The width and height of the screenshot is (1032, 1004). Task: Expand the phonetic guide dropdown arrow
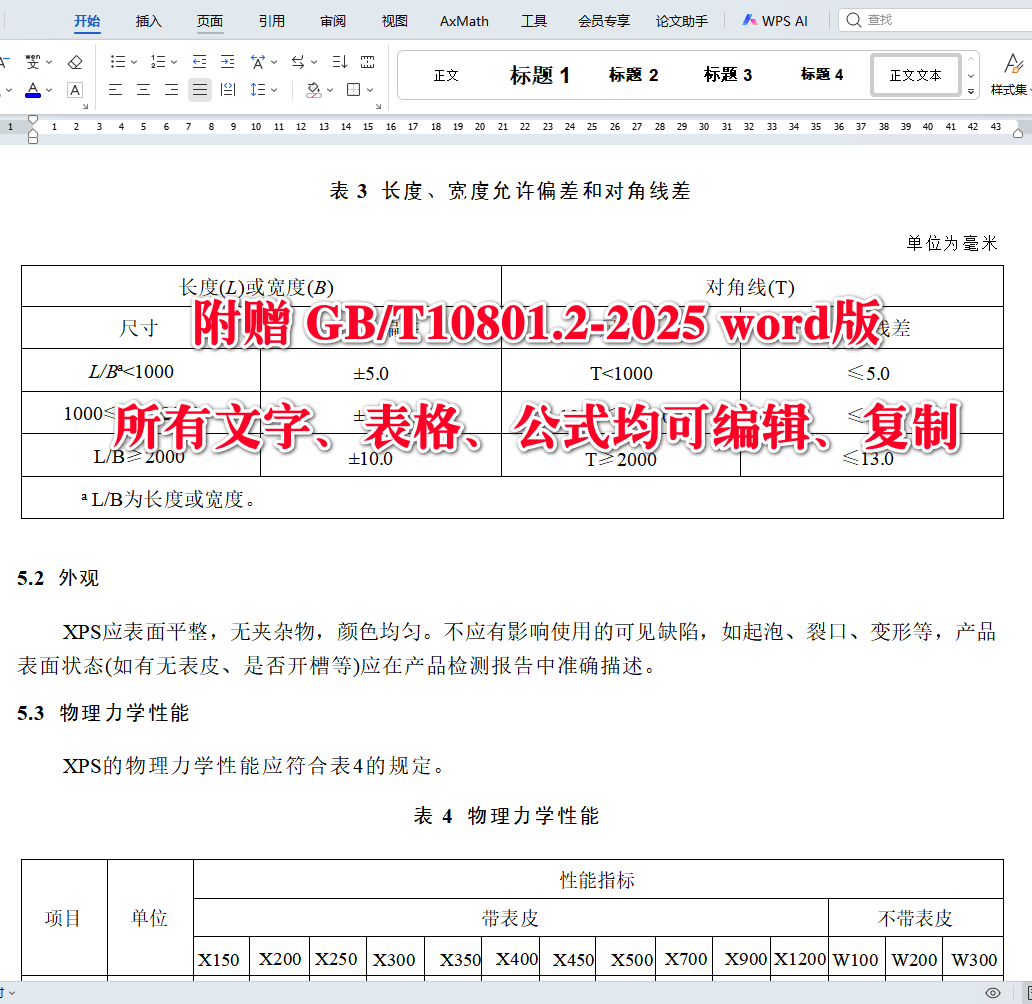point(49,63)
